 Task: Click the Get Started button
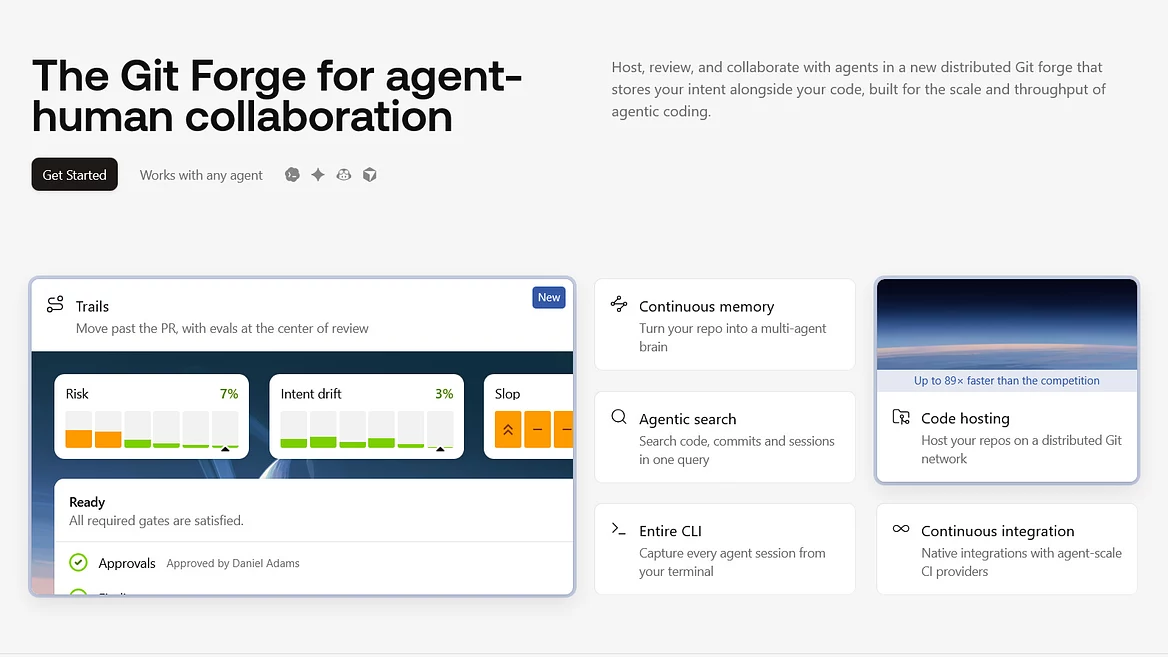click(x=74, y=174)
